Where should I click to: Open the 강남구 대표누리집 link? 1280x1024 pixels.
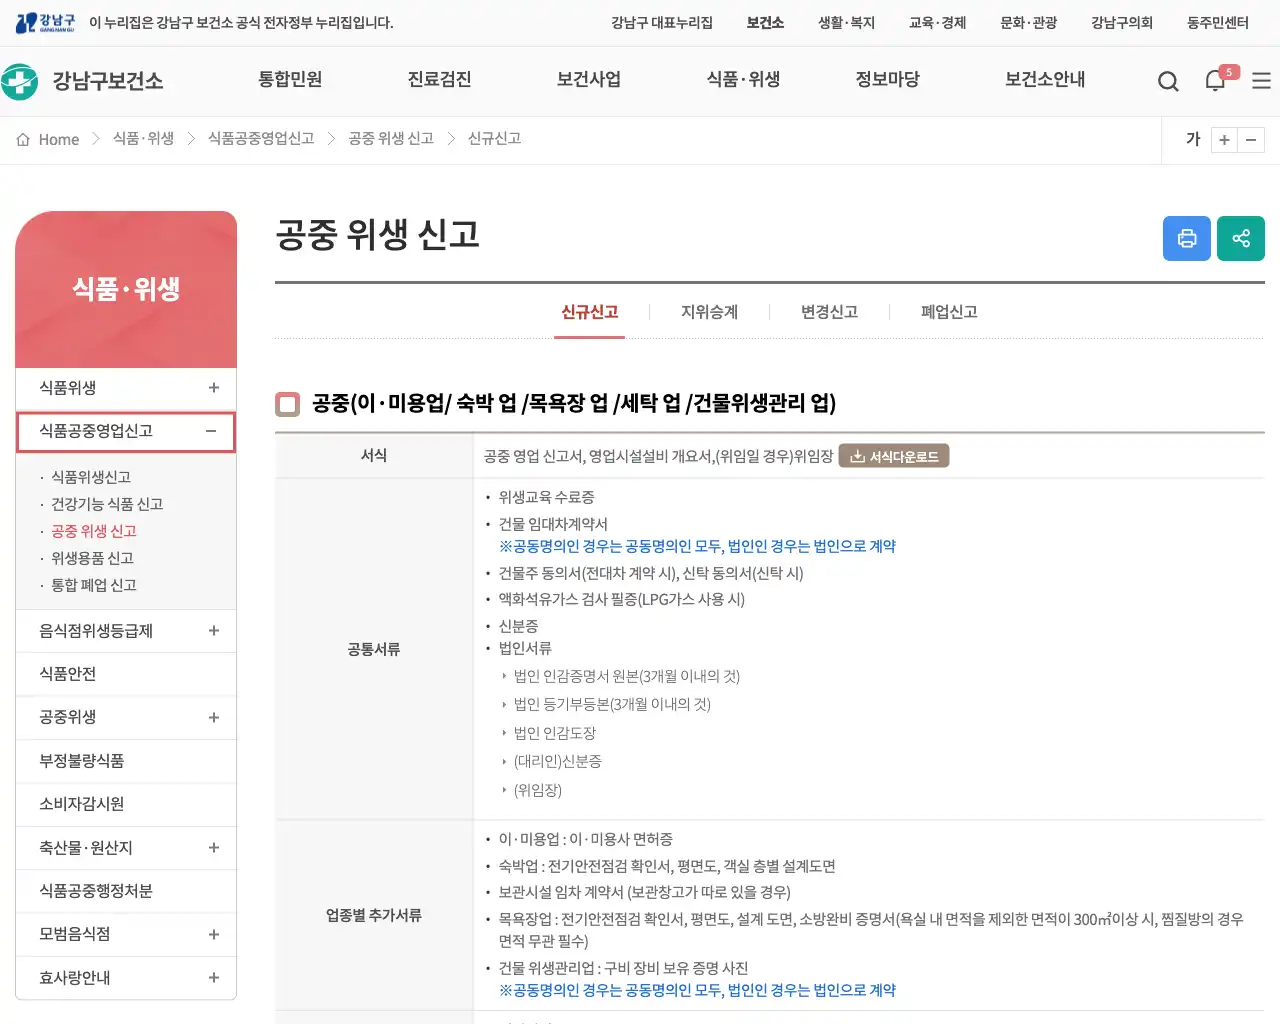click(662, 23)
